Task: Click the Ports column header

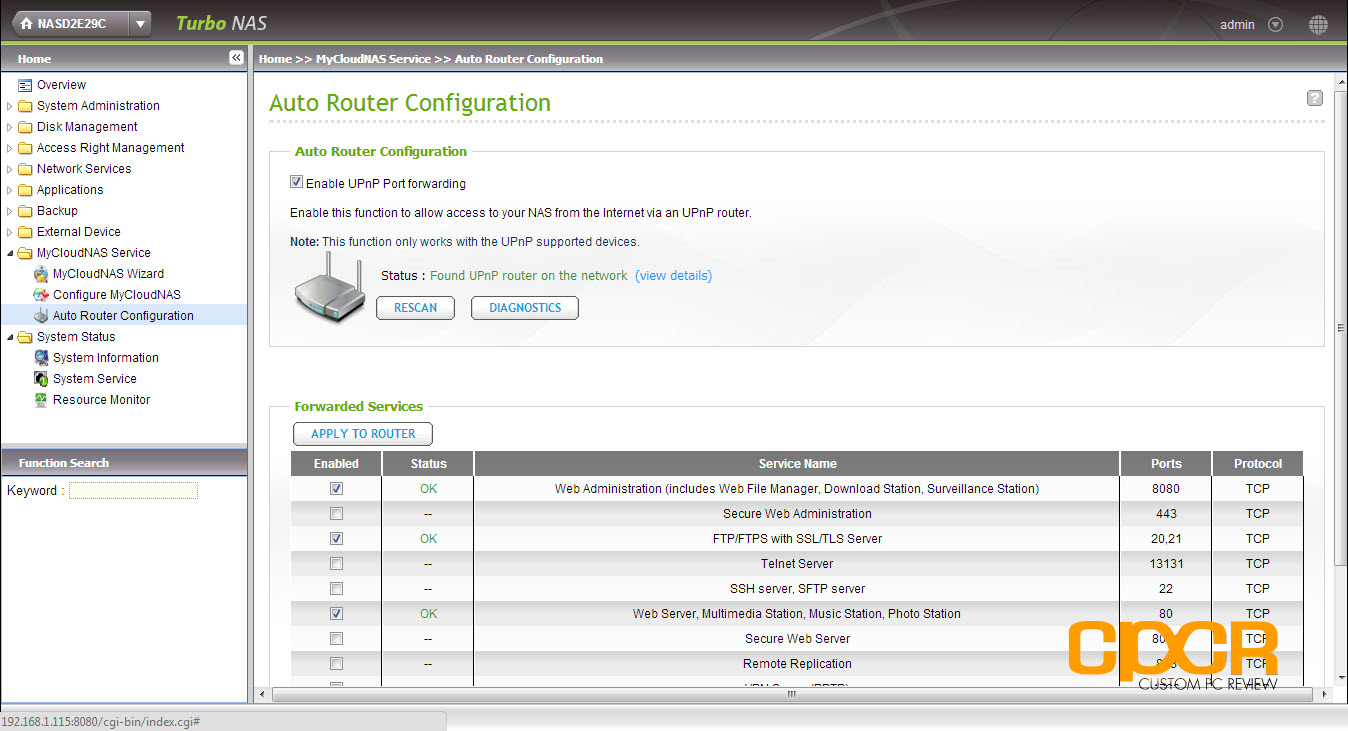Action: point(1166,464)
